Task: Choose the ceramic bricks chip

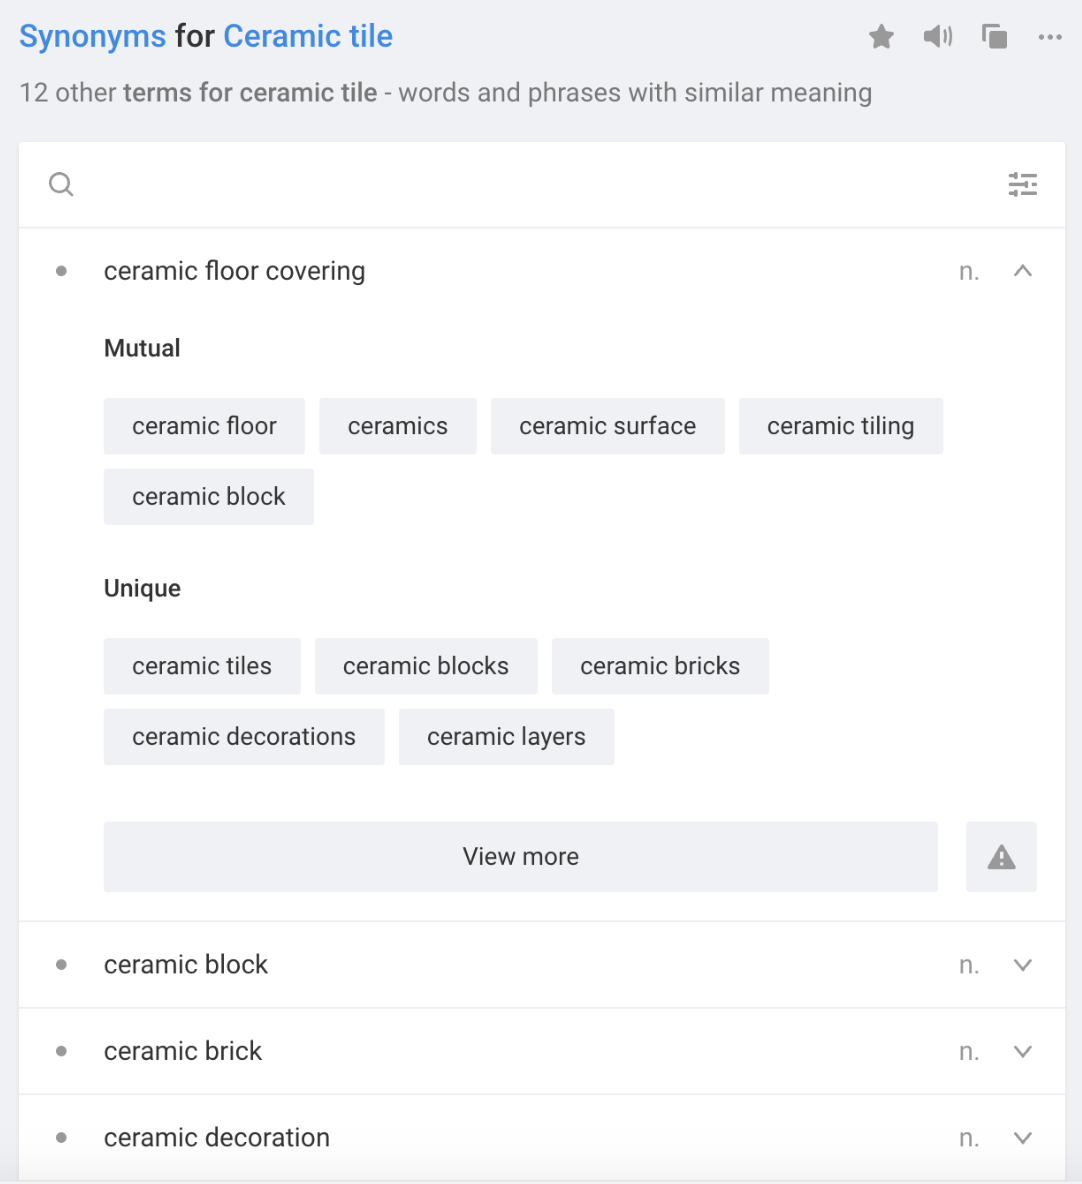Action: pos(660,666)
